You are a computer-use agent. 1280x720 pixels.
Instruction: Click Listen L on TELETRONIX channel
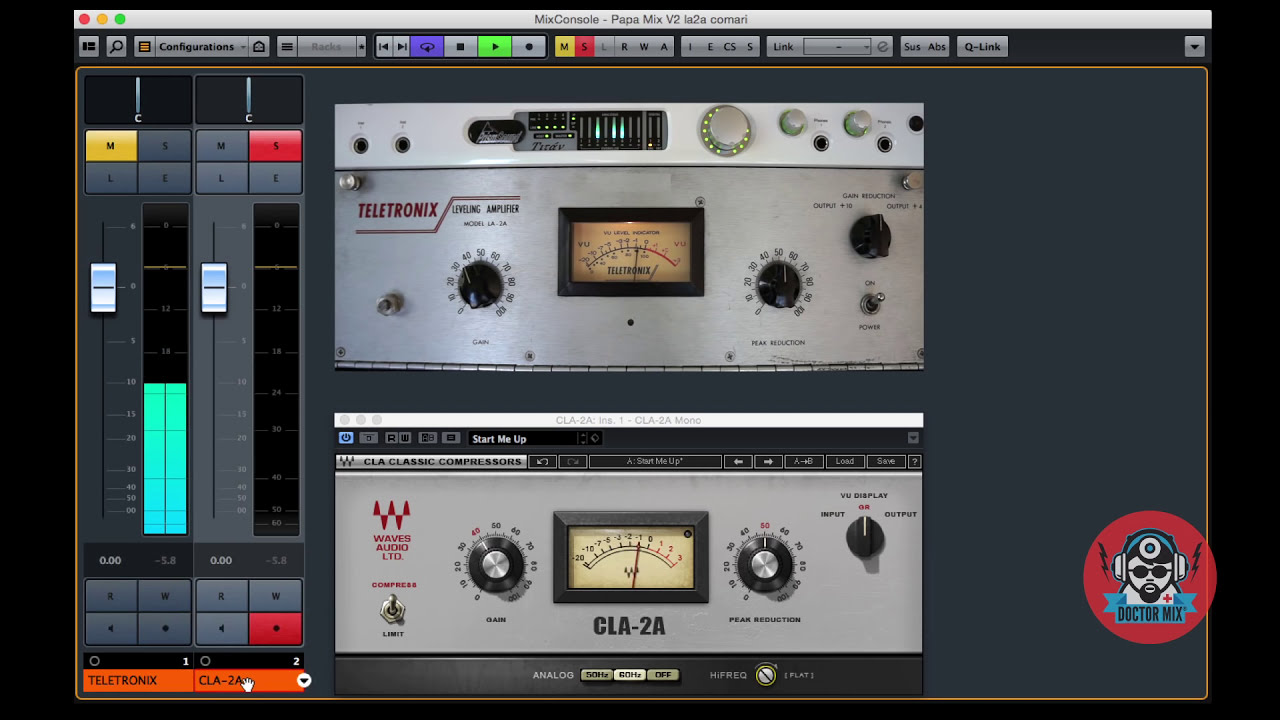pyautogui.click(x=110, y=178)
